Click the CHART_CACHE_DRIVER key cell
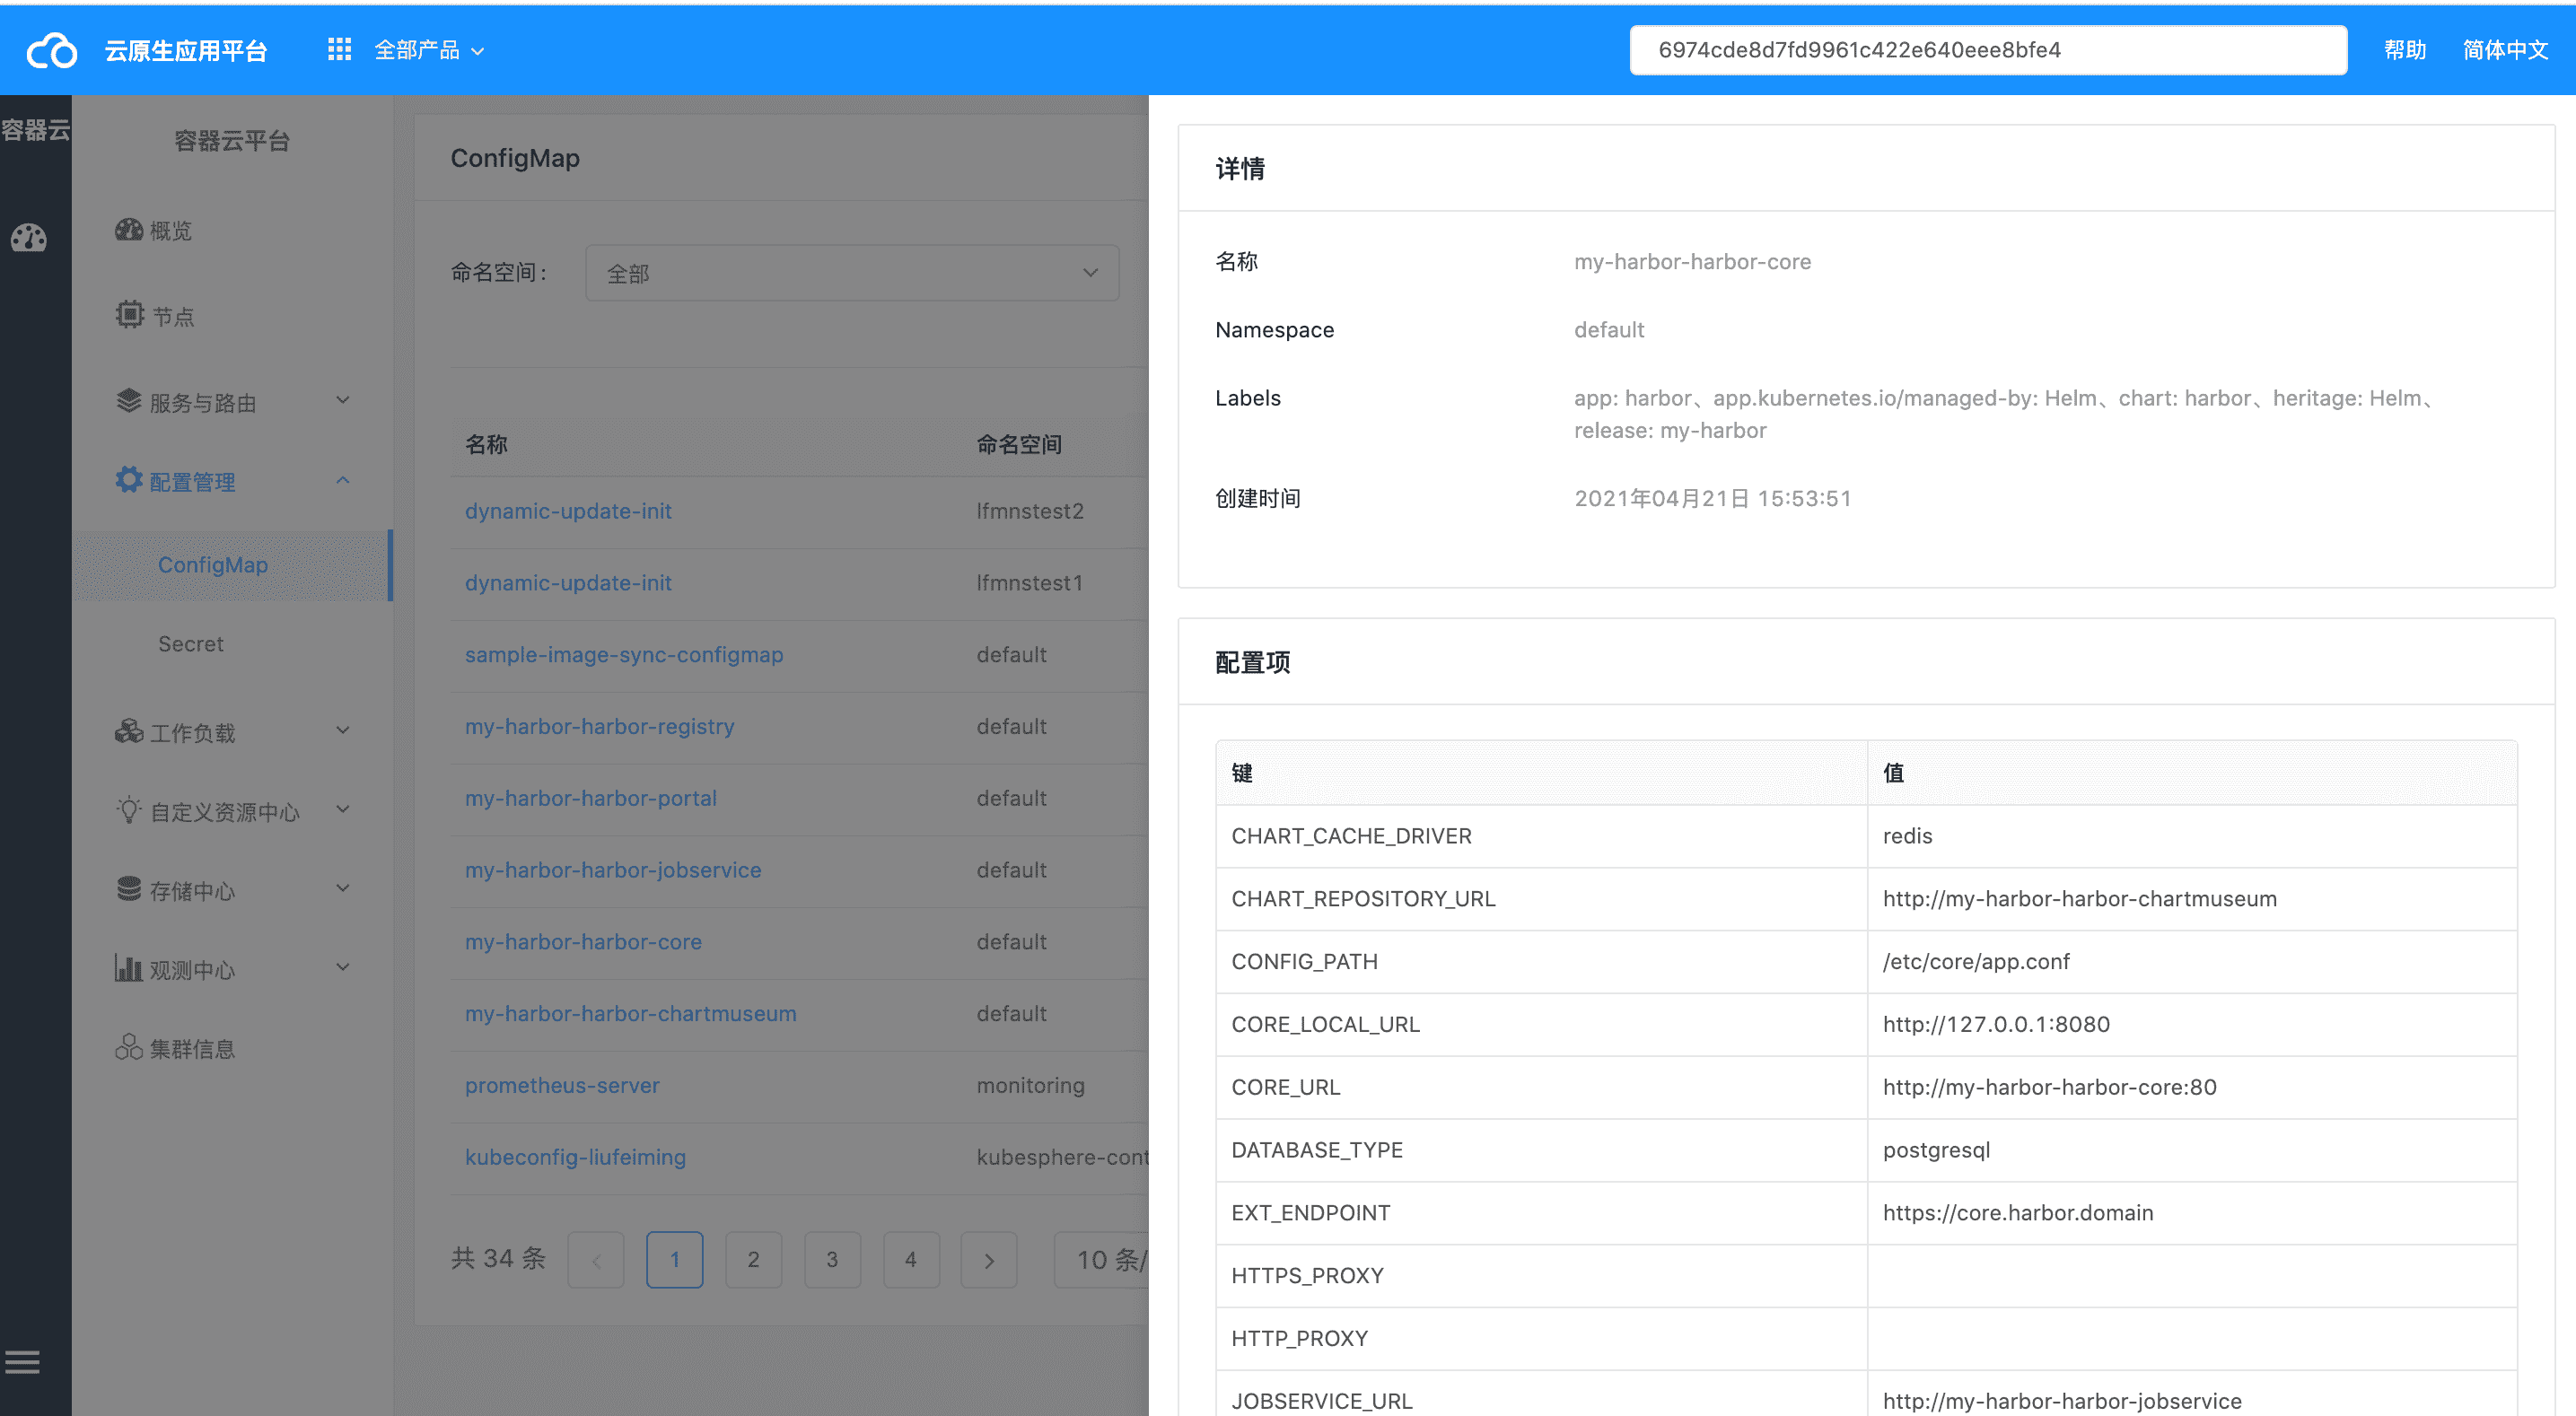This screenshot has width=2576, height=1416. 1541,837
